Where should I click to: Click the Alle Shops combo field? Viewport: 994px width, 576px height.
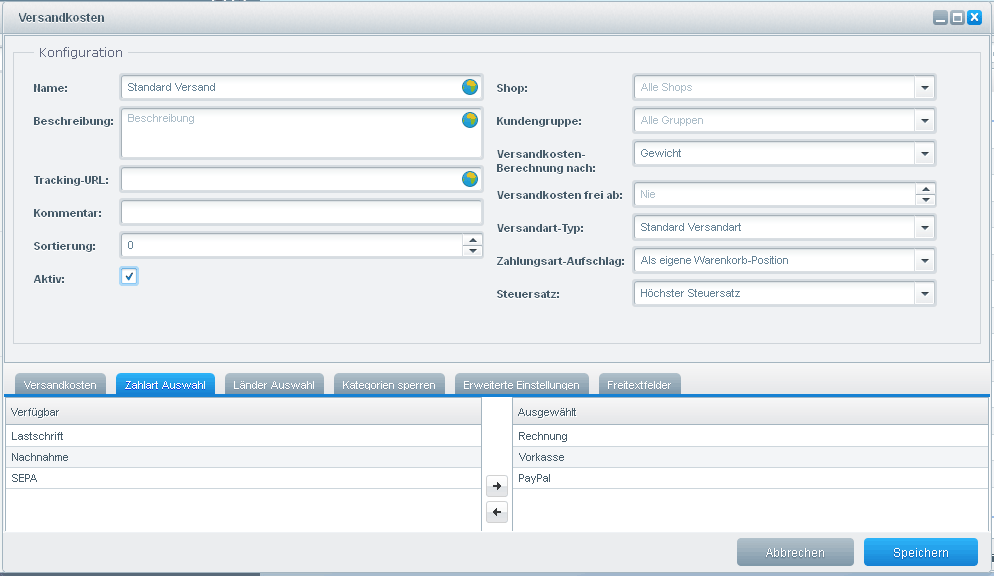[775, 87]
